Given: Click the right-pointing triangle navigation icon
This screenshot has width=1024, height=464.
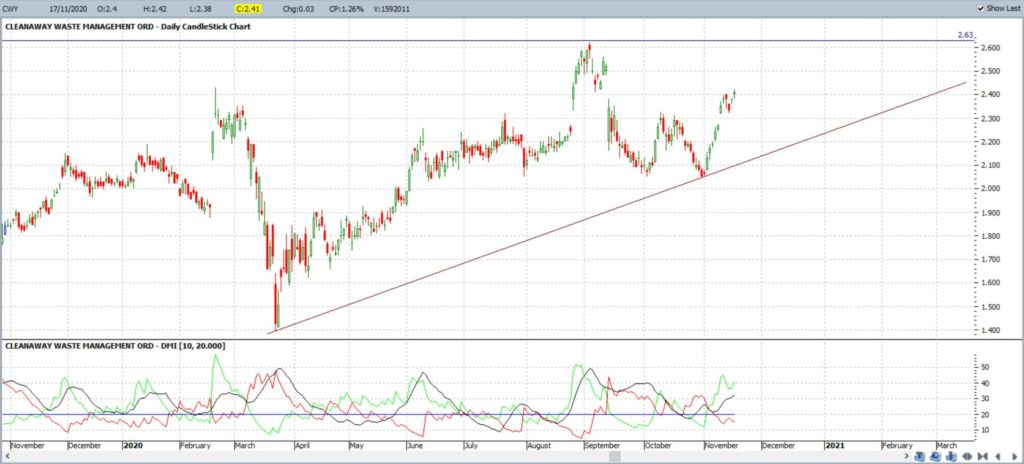Looking at the screenshot, I should (x=1014, y=456).
